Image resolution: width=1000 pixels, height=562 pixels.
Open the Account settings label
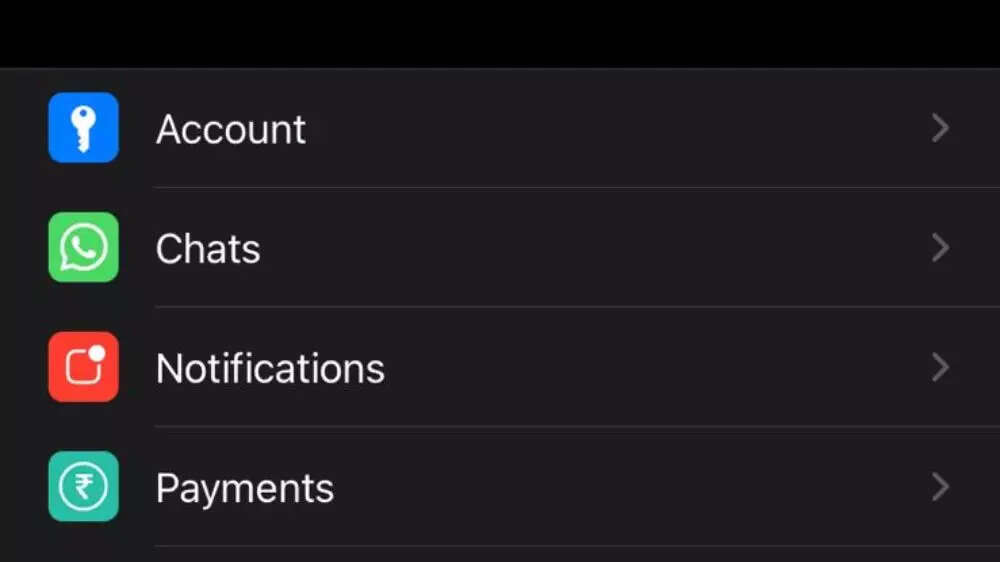coord(231,129)
